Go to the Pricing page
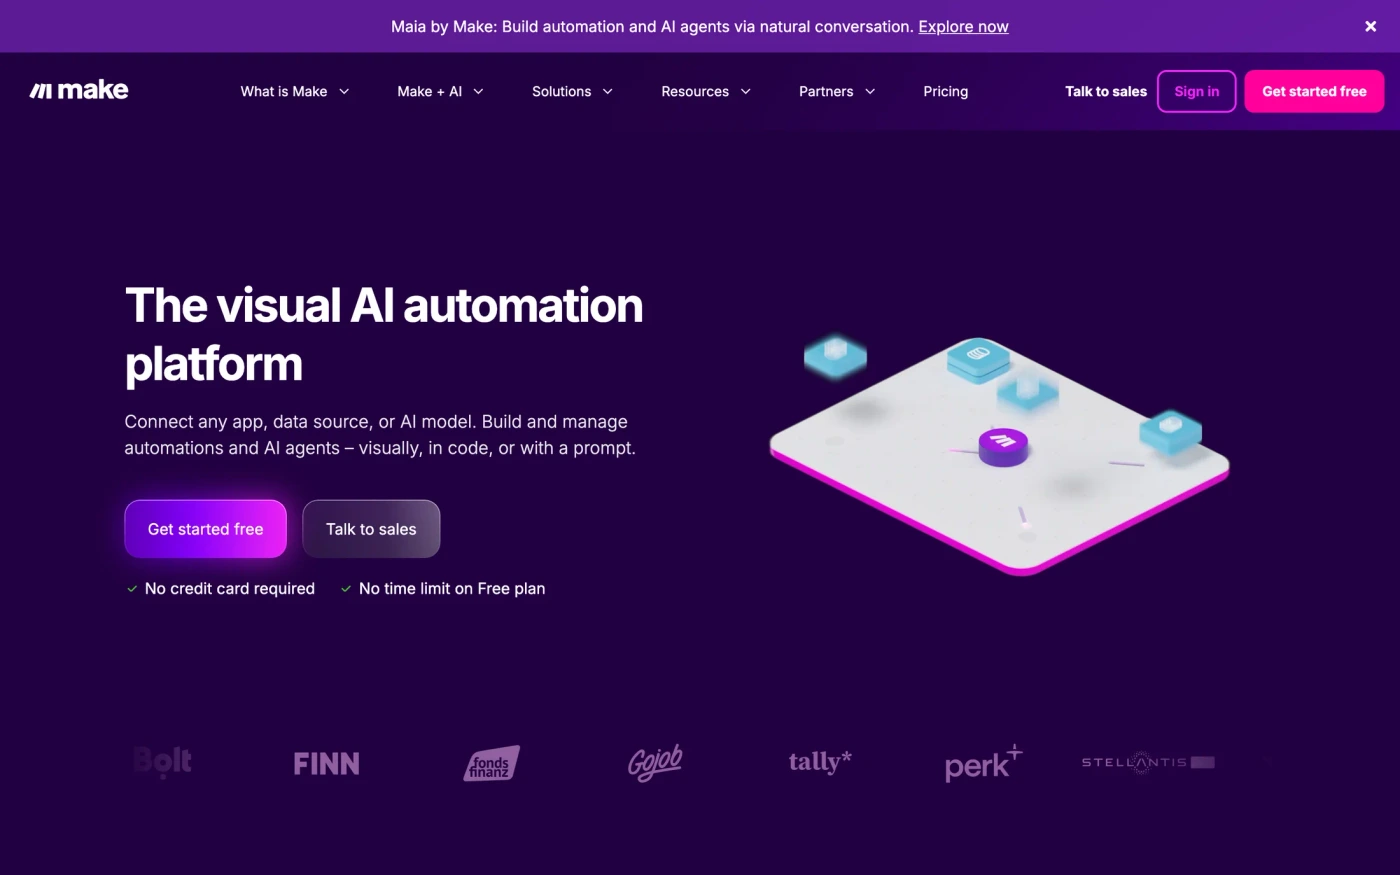 945,91
